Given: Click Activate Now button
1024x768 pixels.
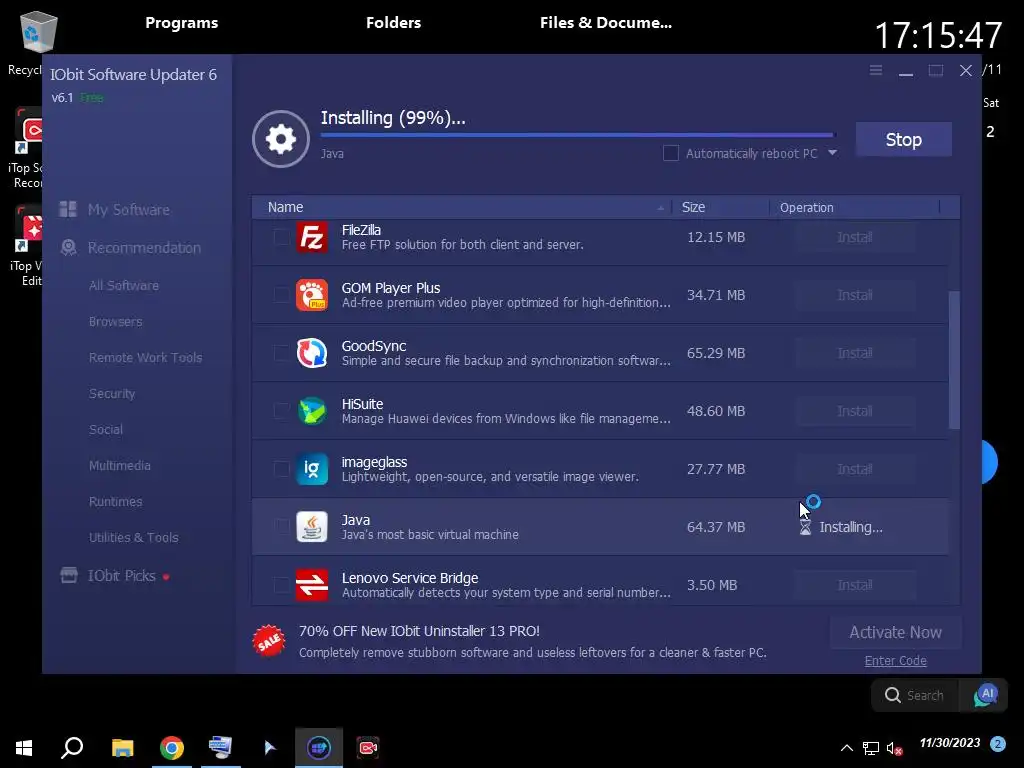Looking at the screenshot, I should 895,632.
